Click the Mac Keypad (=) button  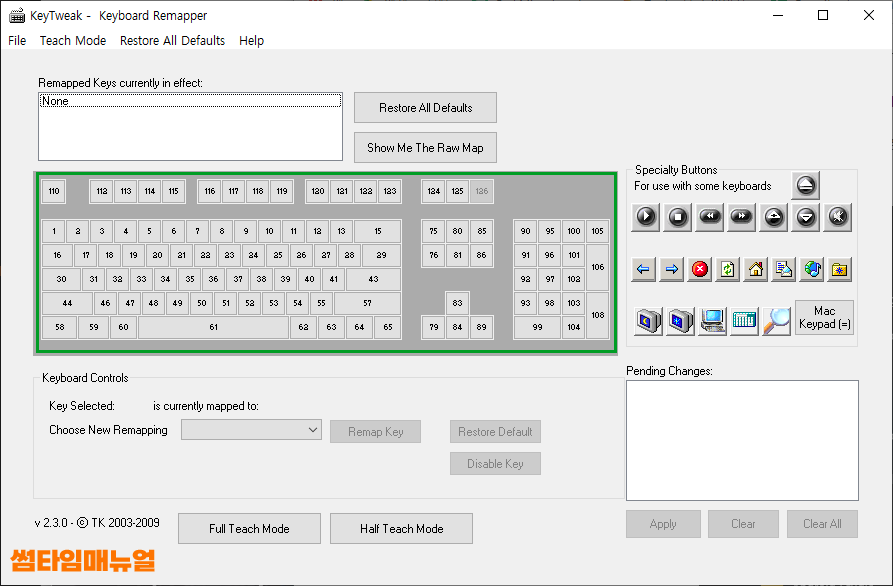point(824,317)
